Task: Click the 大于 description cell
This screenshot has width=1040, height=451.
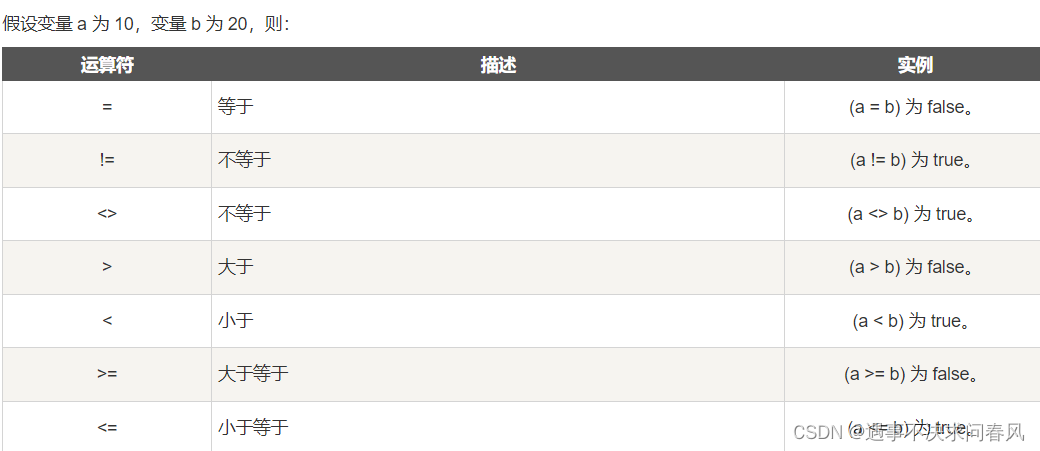Action: 498,267
